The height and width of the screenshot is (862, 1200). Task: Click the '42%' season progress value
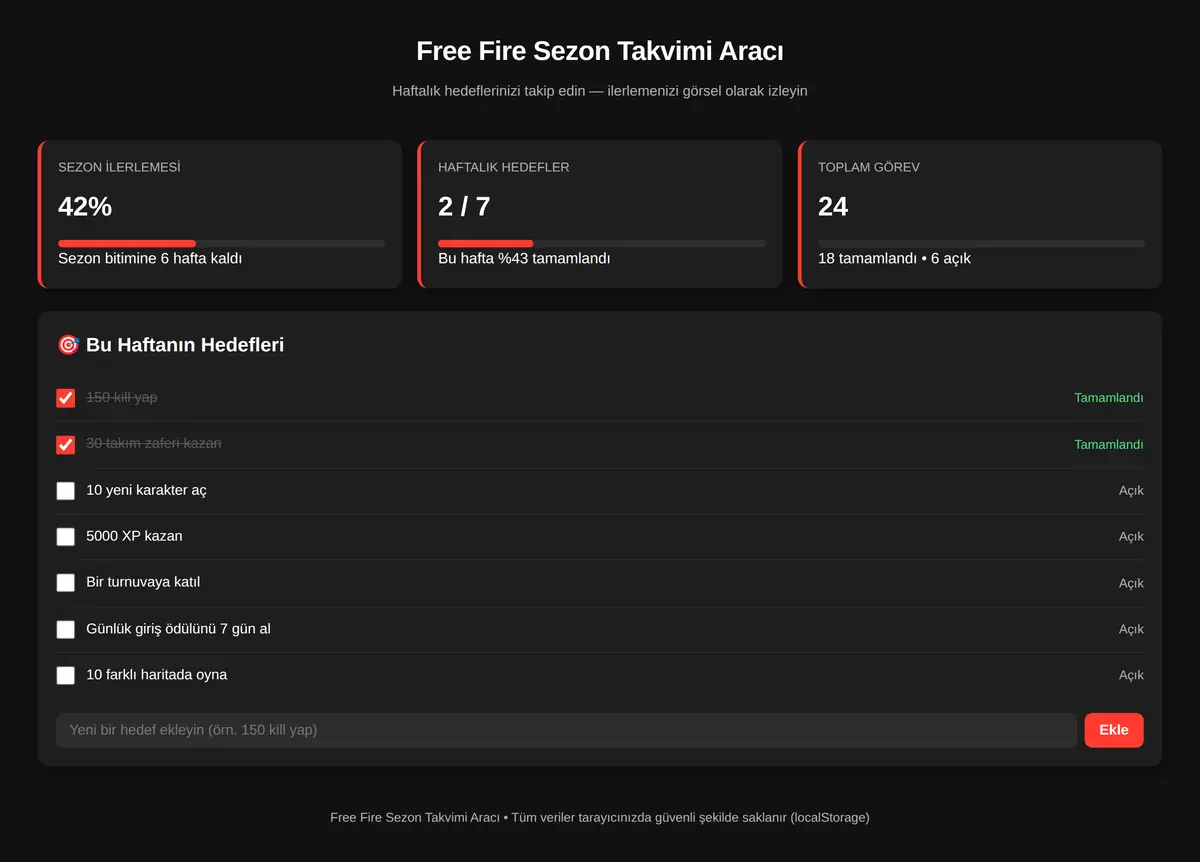85,207
